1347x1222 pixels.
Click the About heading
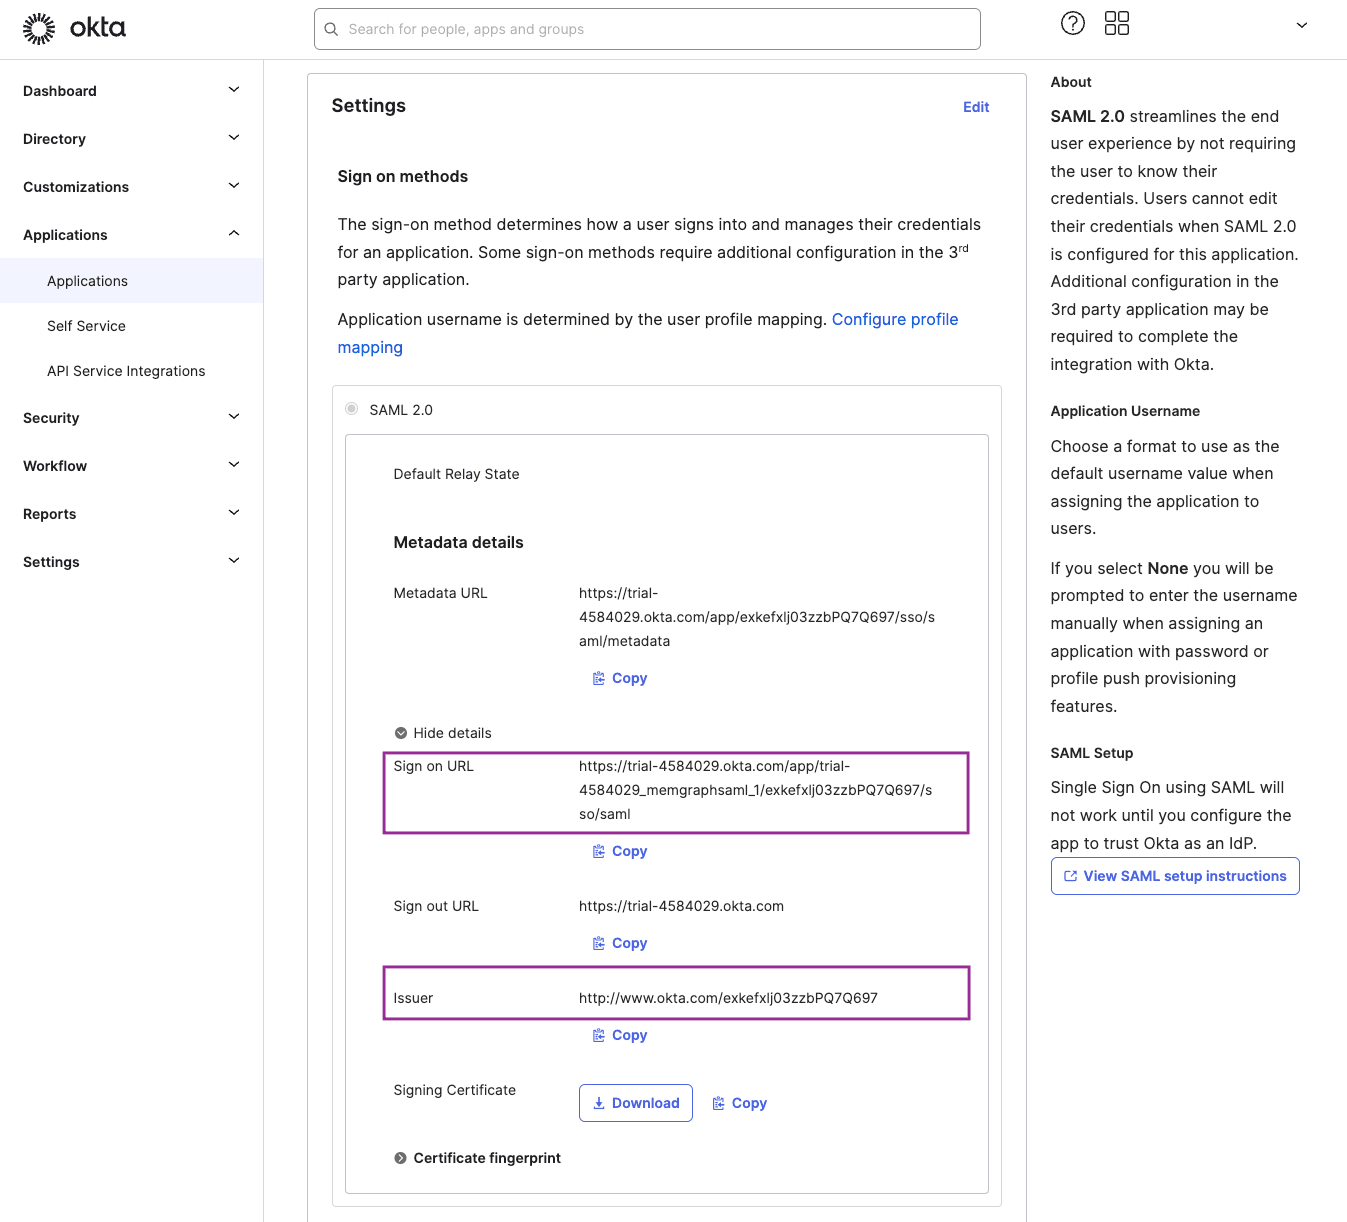point(1071,82)
